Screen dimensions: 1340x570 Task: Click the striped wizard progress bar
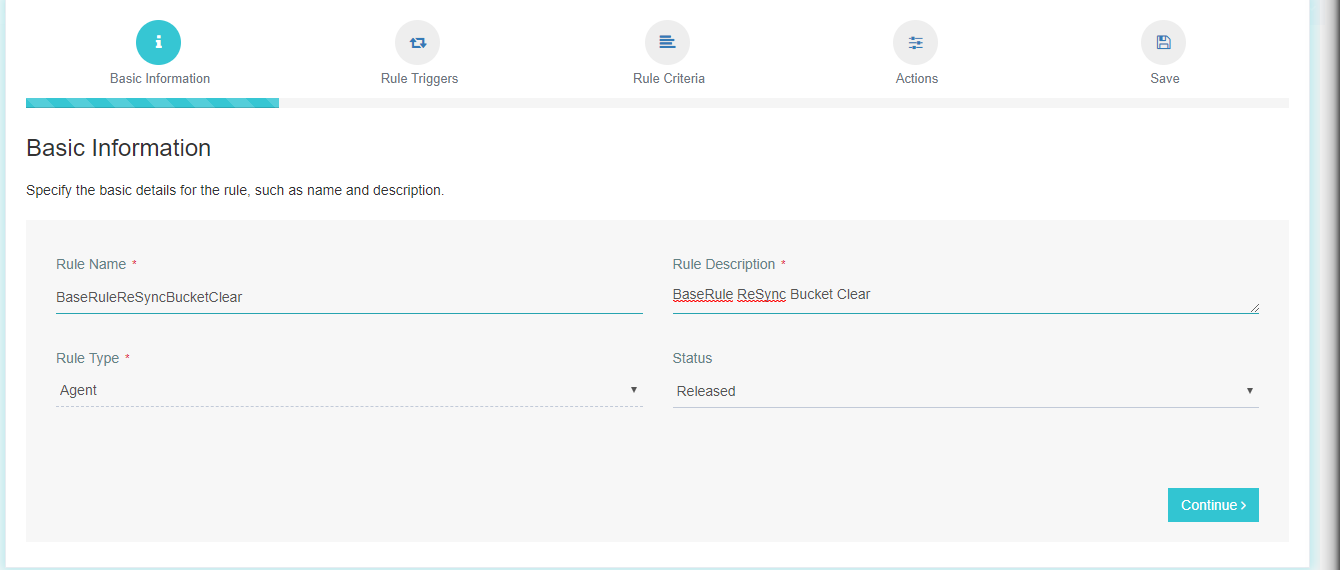point(152,103)
